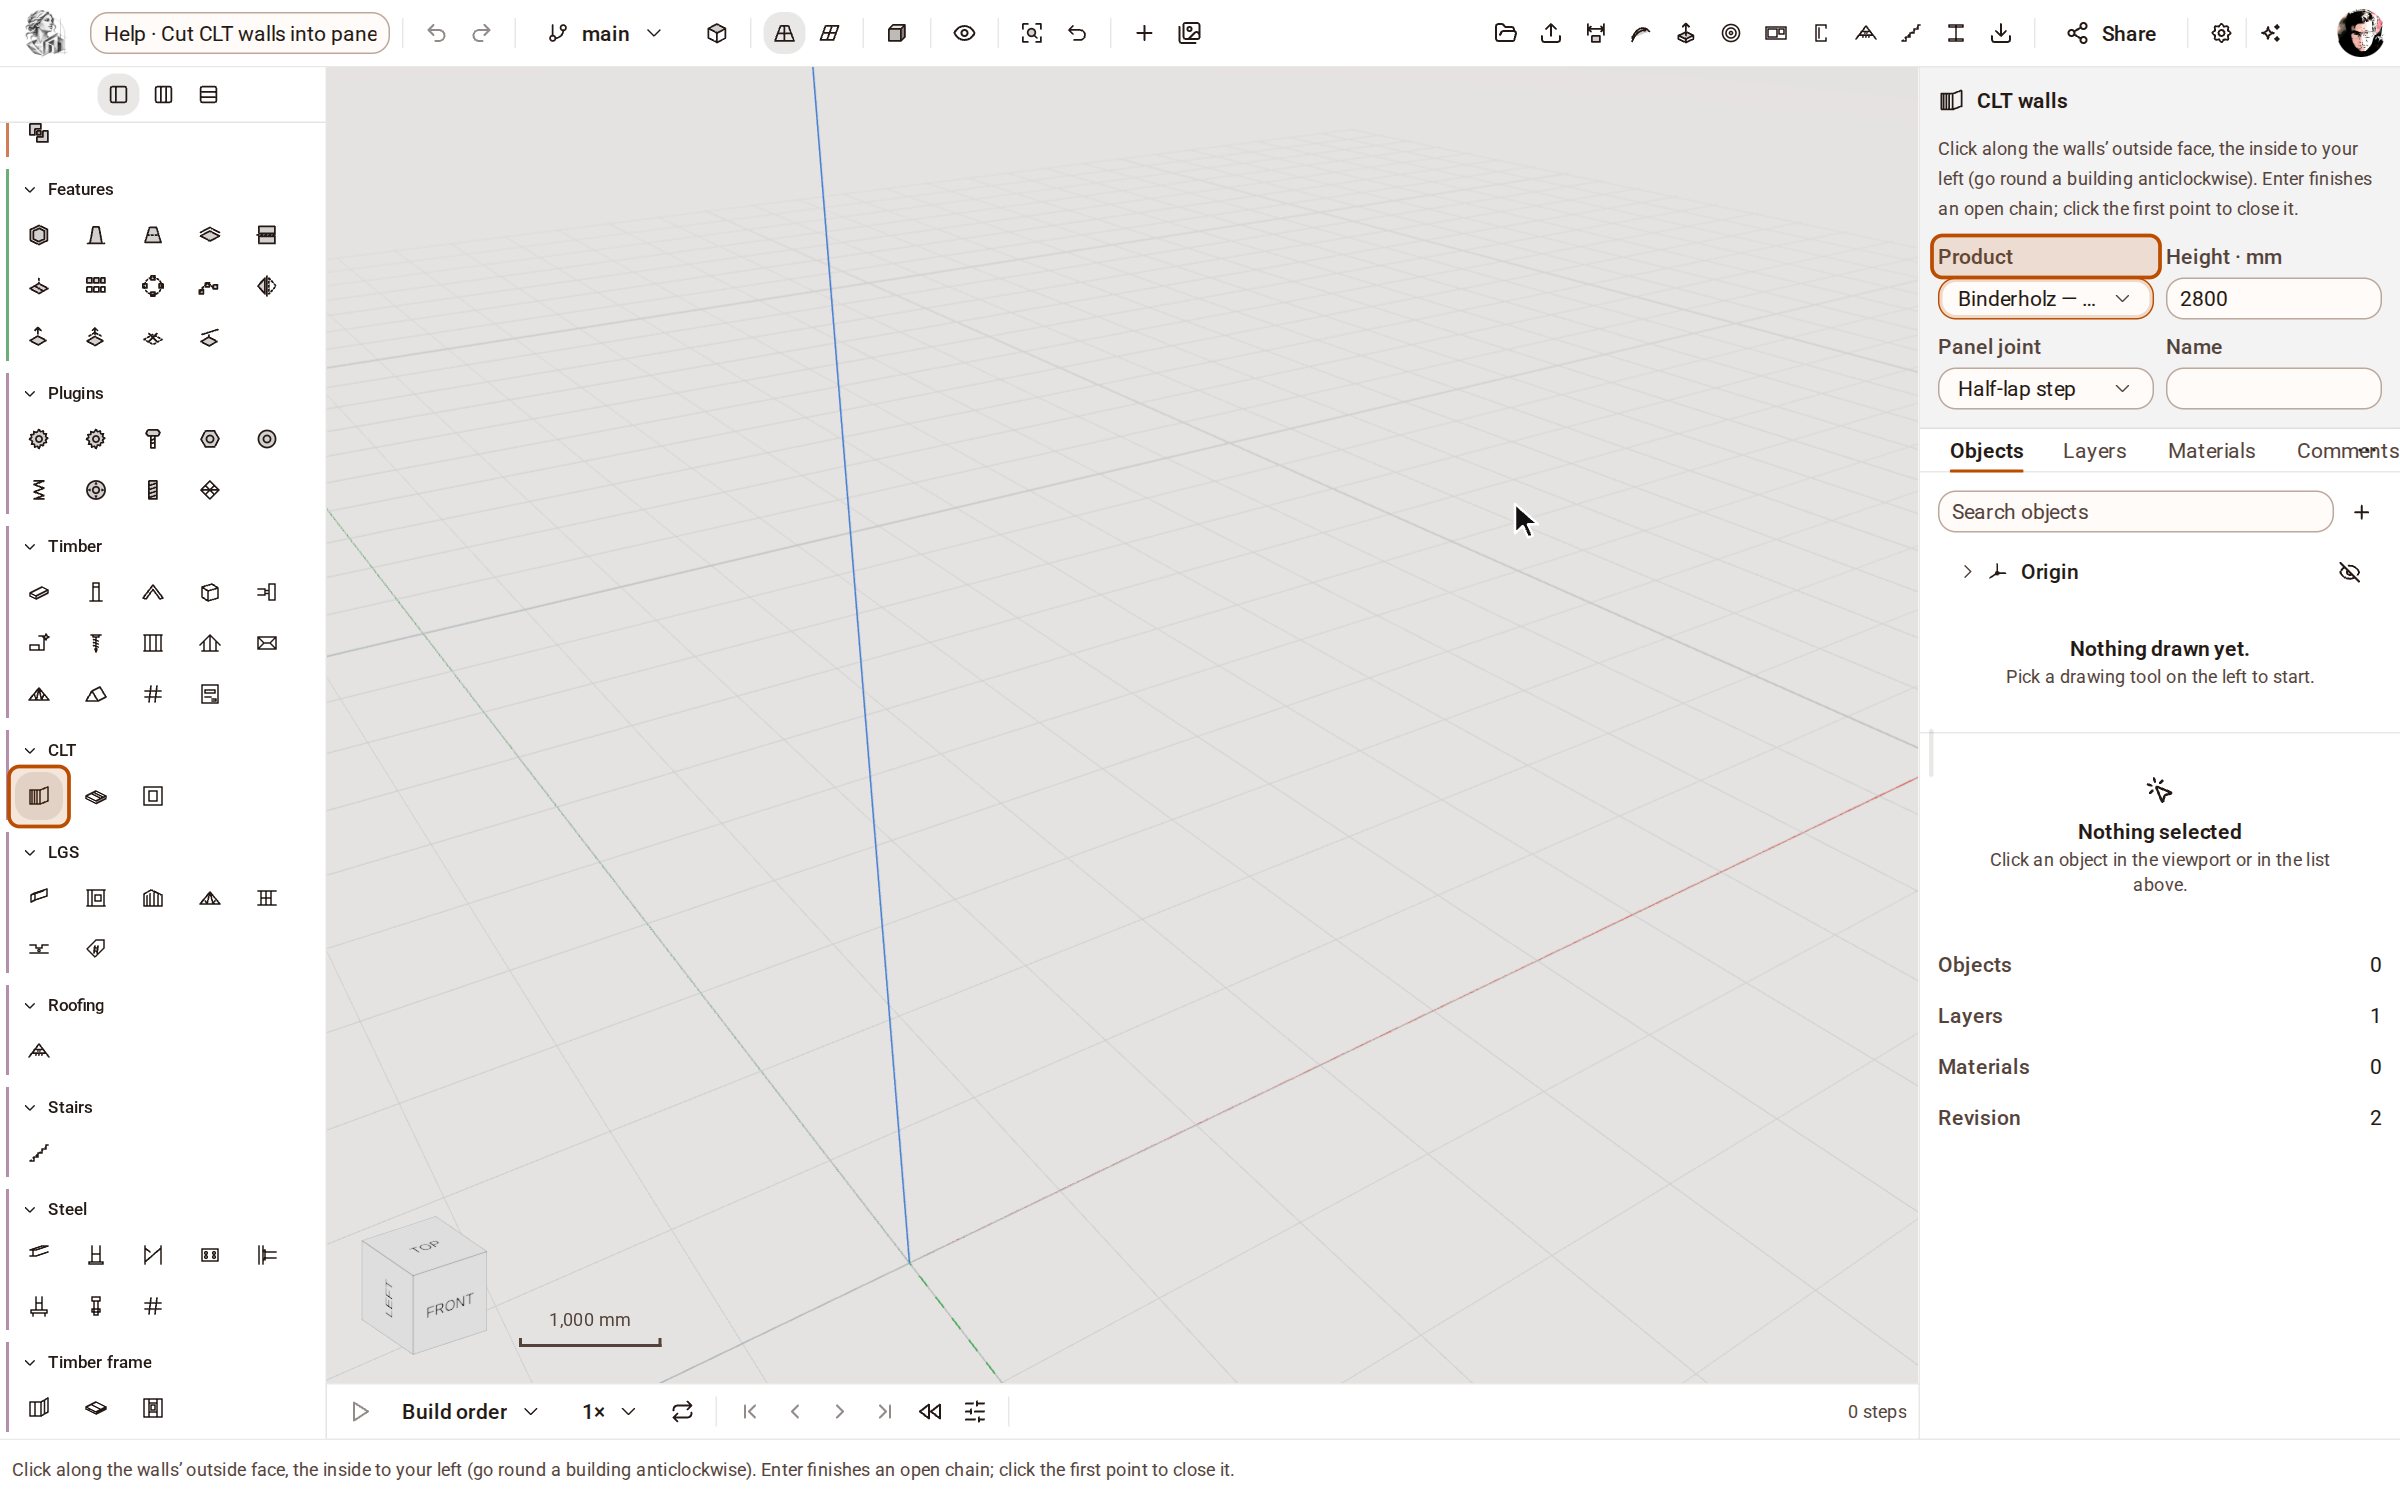Open the download icon in top toolbar
The image size is (2400, 1500).
pos(2001,33)
